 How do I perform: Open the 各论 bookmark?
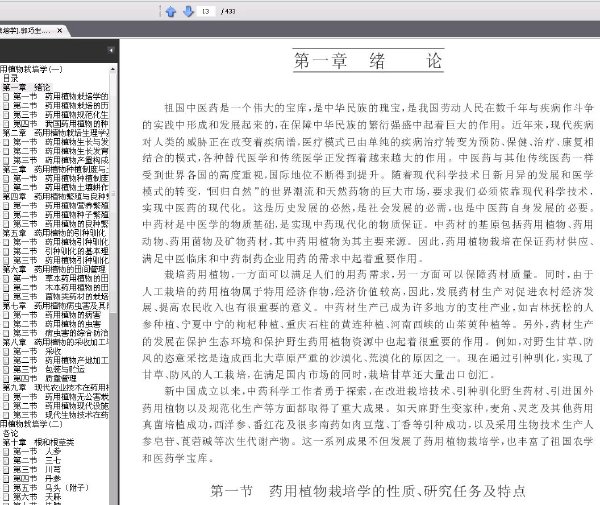click(10, 433)
